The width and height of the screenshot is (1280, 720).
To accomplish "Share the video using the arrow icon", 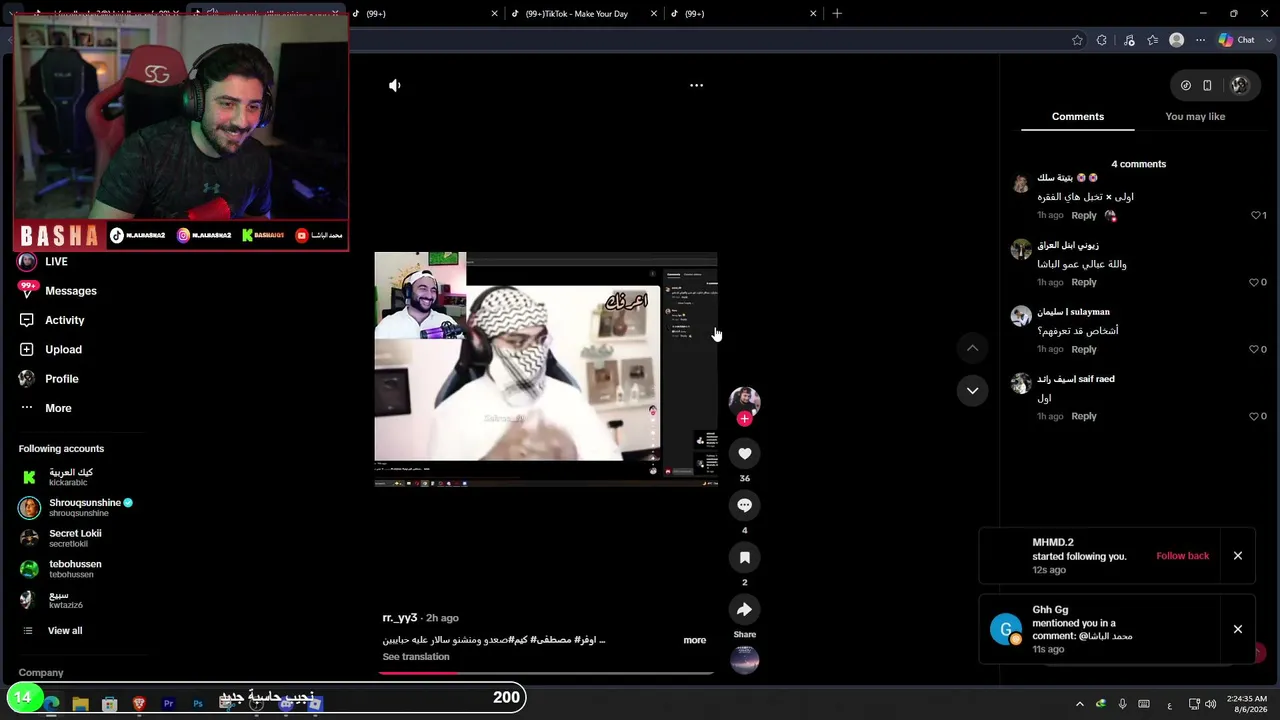I will [744, 610].
